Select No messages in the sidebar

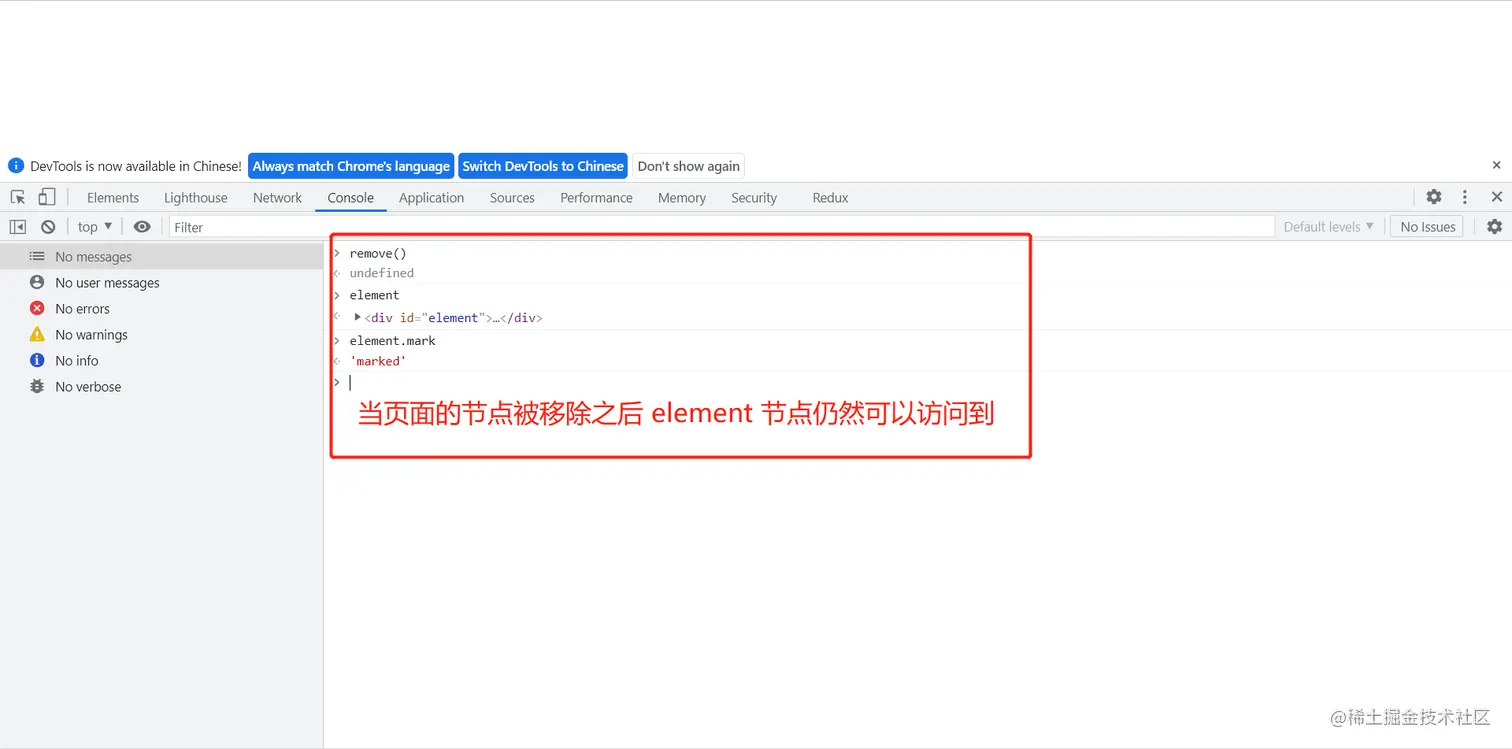(162, 257)
